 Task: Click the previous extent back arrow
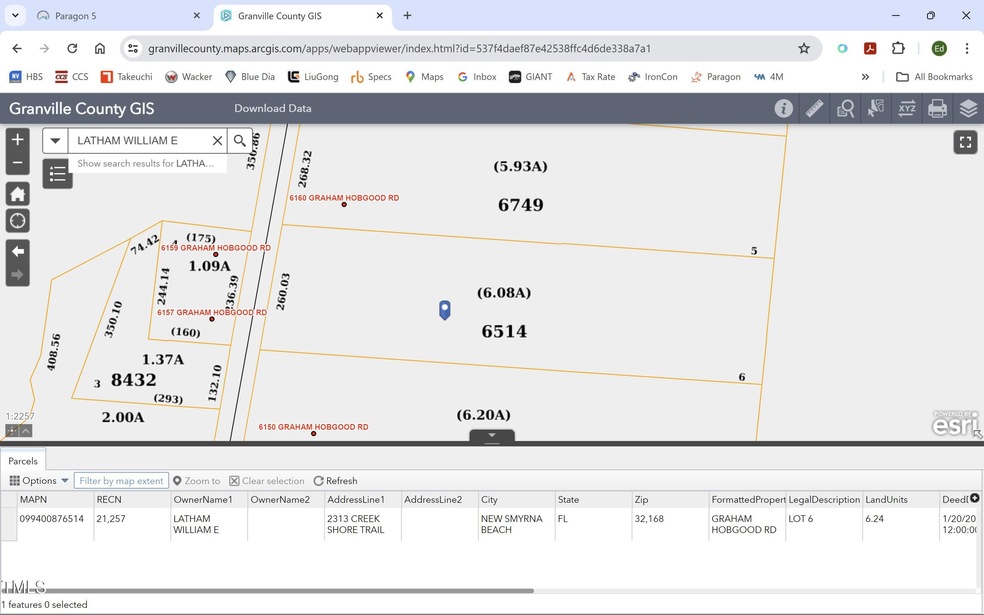pyautogui.click(x=17, y=252)
